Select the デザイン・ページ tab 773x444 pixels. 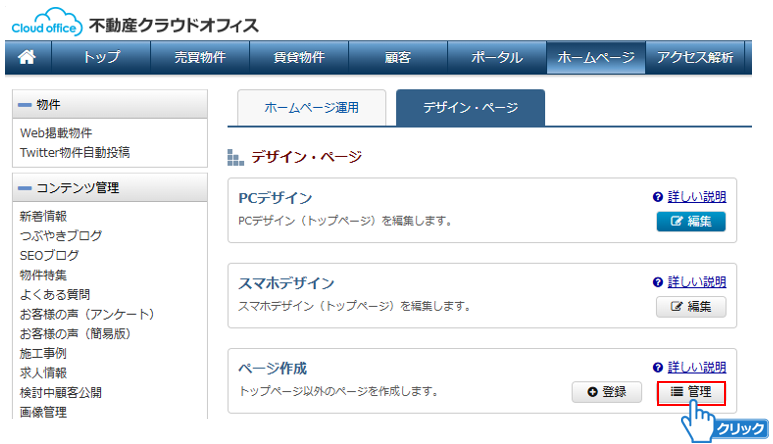pyautogui.click(x=470, y=107)
